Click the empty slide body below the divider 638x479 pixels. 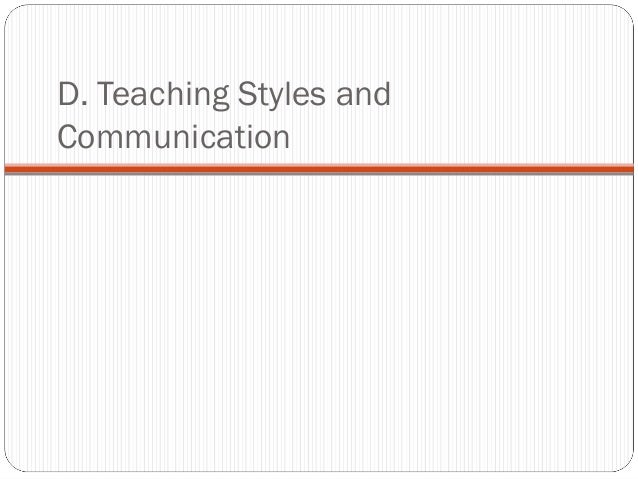click(319, 322)
